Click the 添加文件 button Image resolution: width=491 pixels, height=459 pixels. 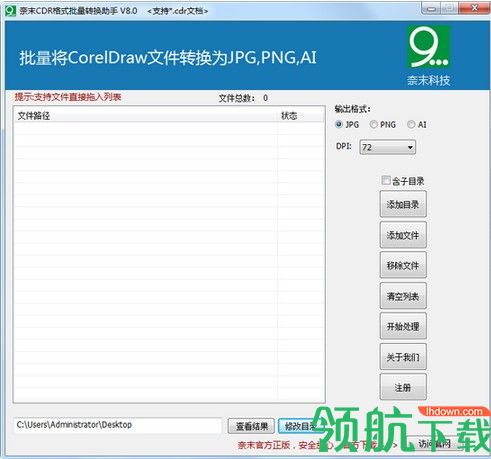403,235
